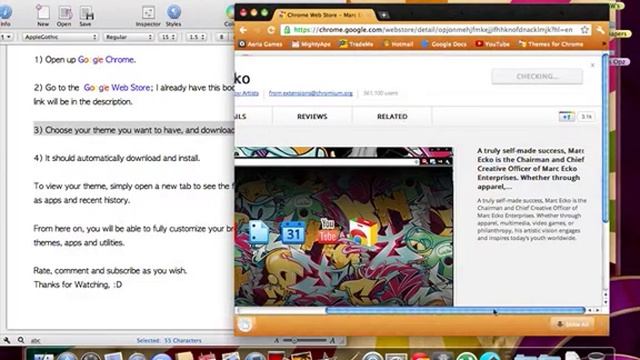640x360 pixels.
Task: Reload the Chrome Web Store page
Action: pyautogui.click(x=271, y=30)
